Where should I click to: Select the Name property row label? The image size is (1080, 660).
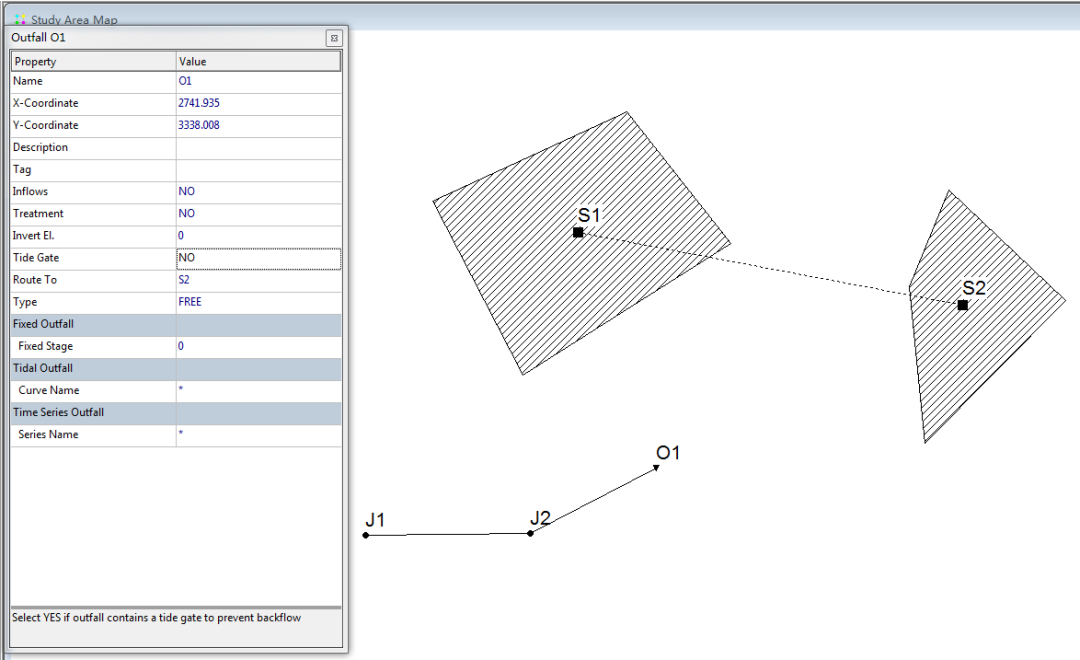(x=28, y=81)
